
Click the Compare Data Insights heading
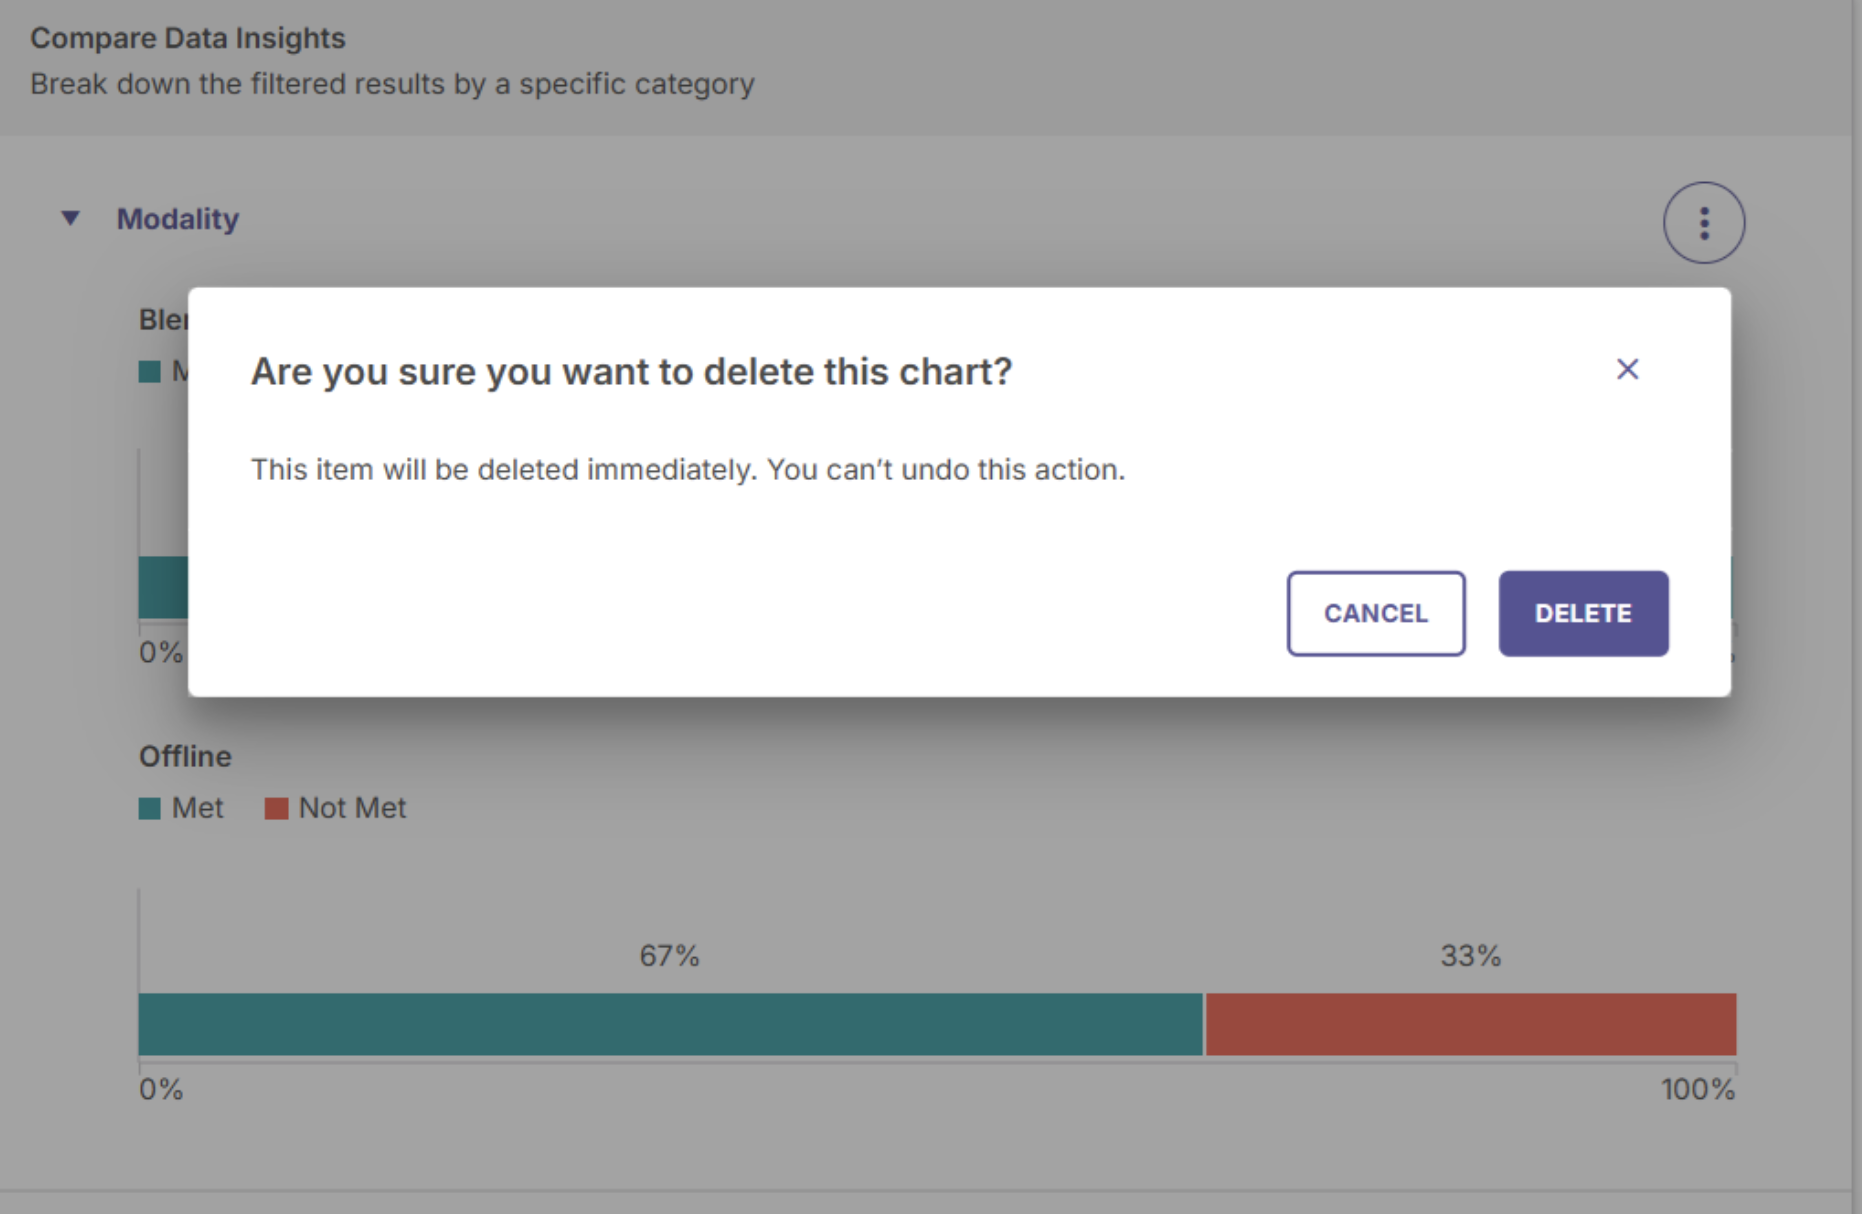click(x=188, y=38)
